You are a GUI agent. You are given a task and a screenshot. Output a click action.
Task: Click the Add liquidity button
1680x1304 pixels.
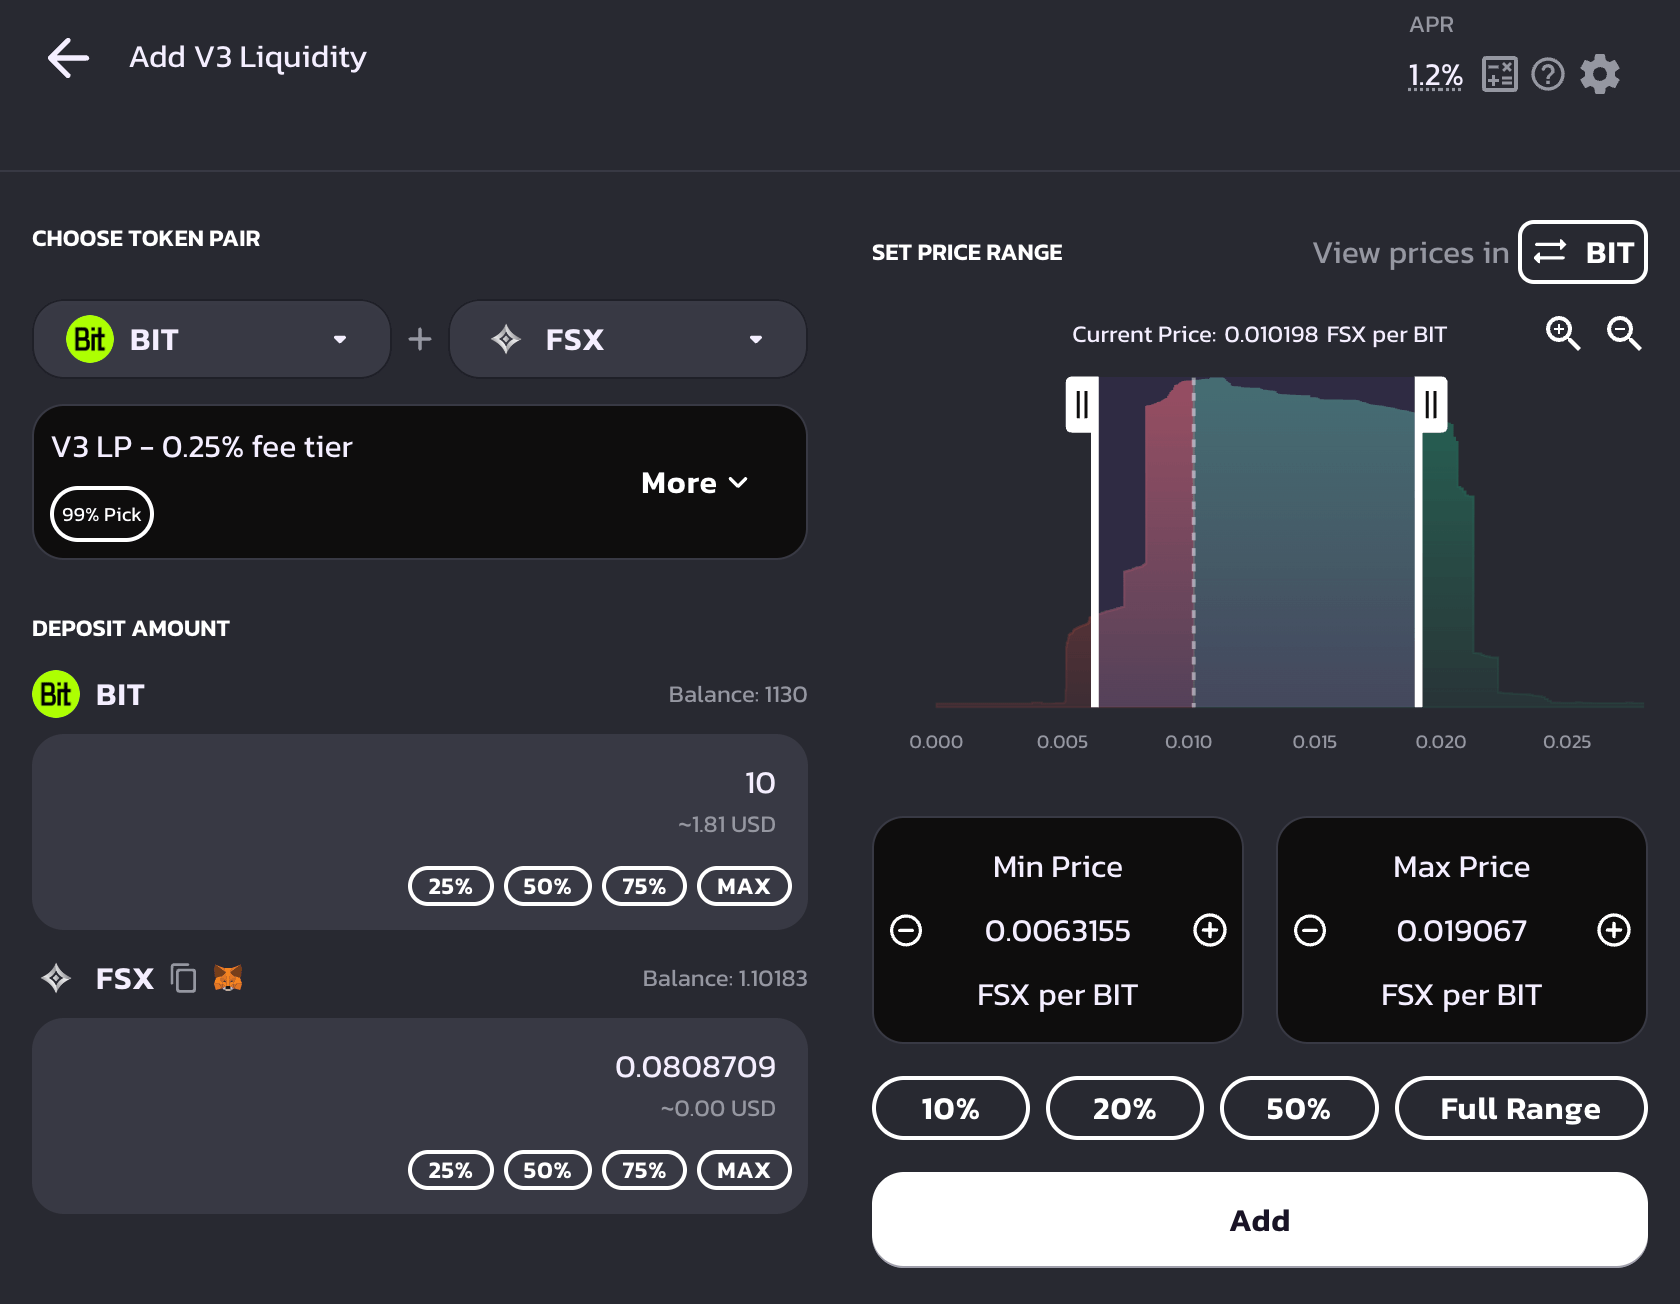[x=1259, y=1220]
